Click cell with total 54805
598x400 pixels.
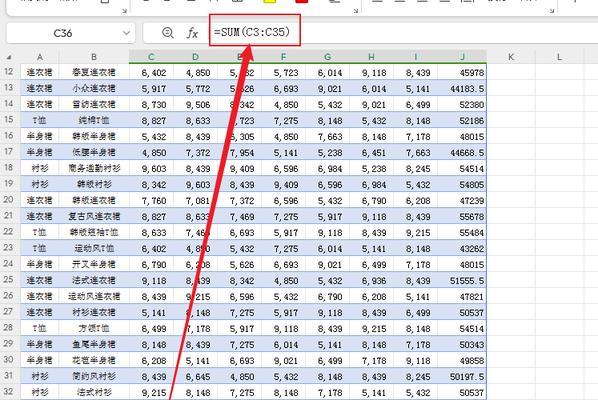coord(462,184)
